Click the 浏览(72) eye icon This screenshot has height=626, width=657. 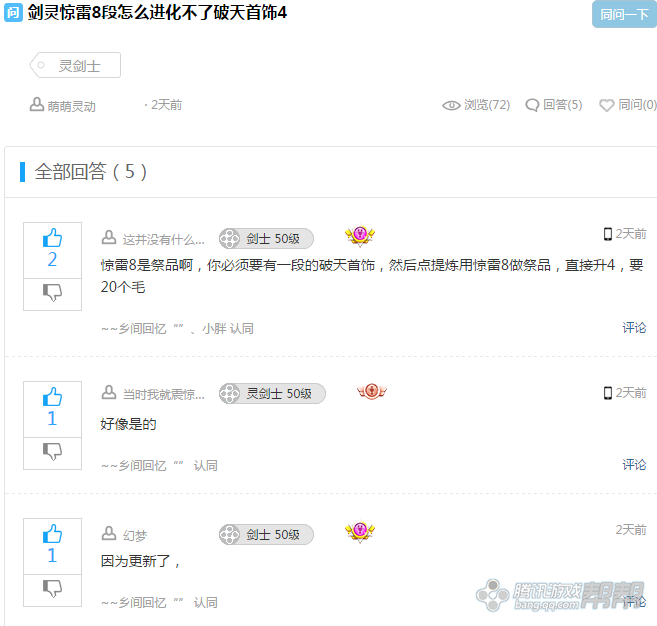(451, 106)
